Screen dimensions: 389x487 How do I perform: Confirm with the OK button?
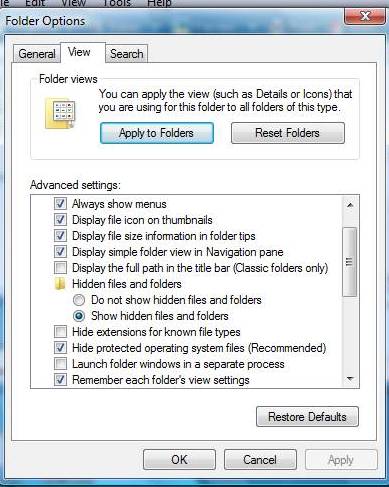179,460
